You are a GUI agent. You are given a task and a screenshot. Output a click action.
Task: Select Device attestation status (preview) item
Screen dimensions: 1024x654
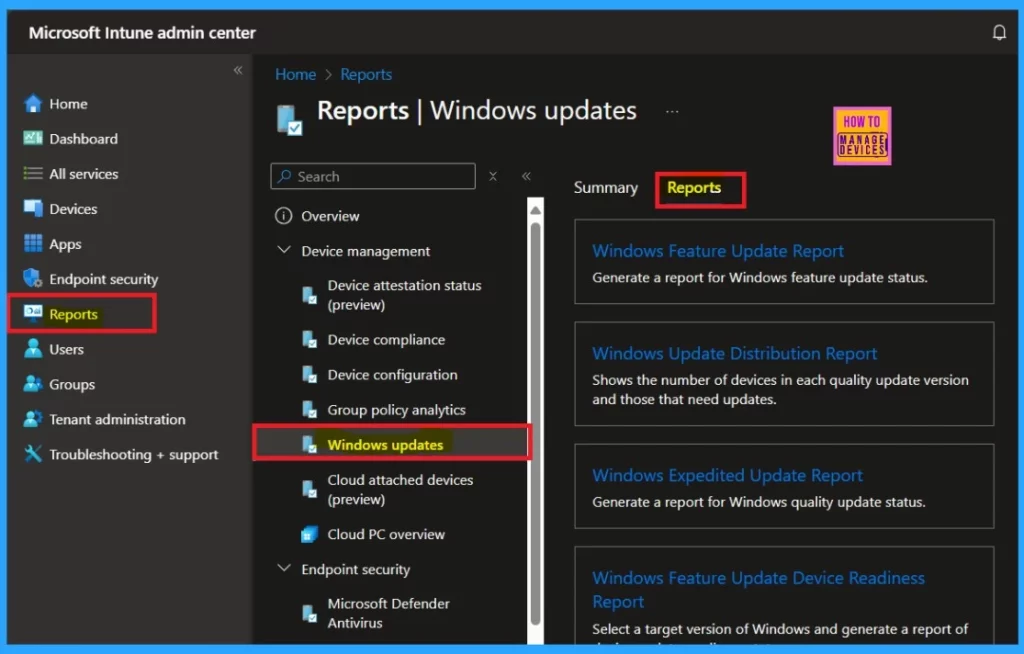click(x=404, y=295)
